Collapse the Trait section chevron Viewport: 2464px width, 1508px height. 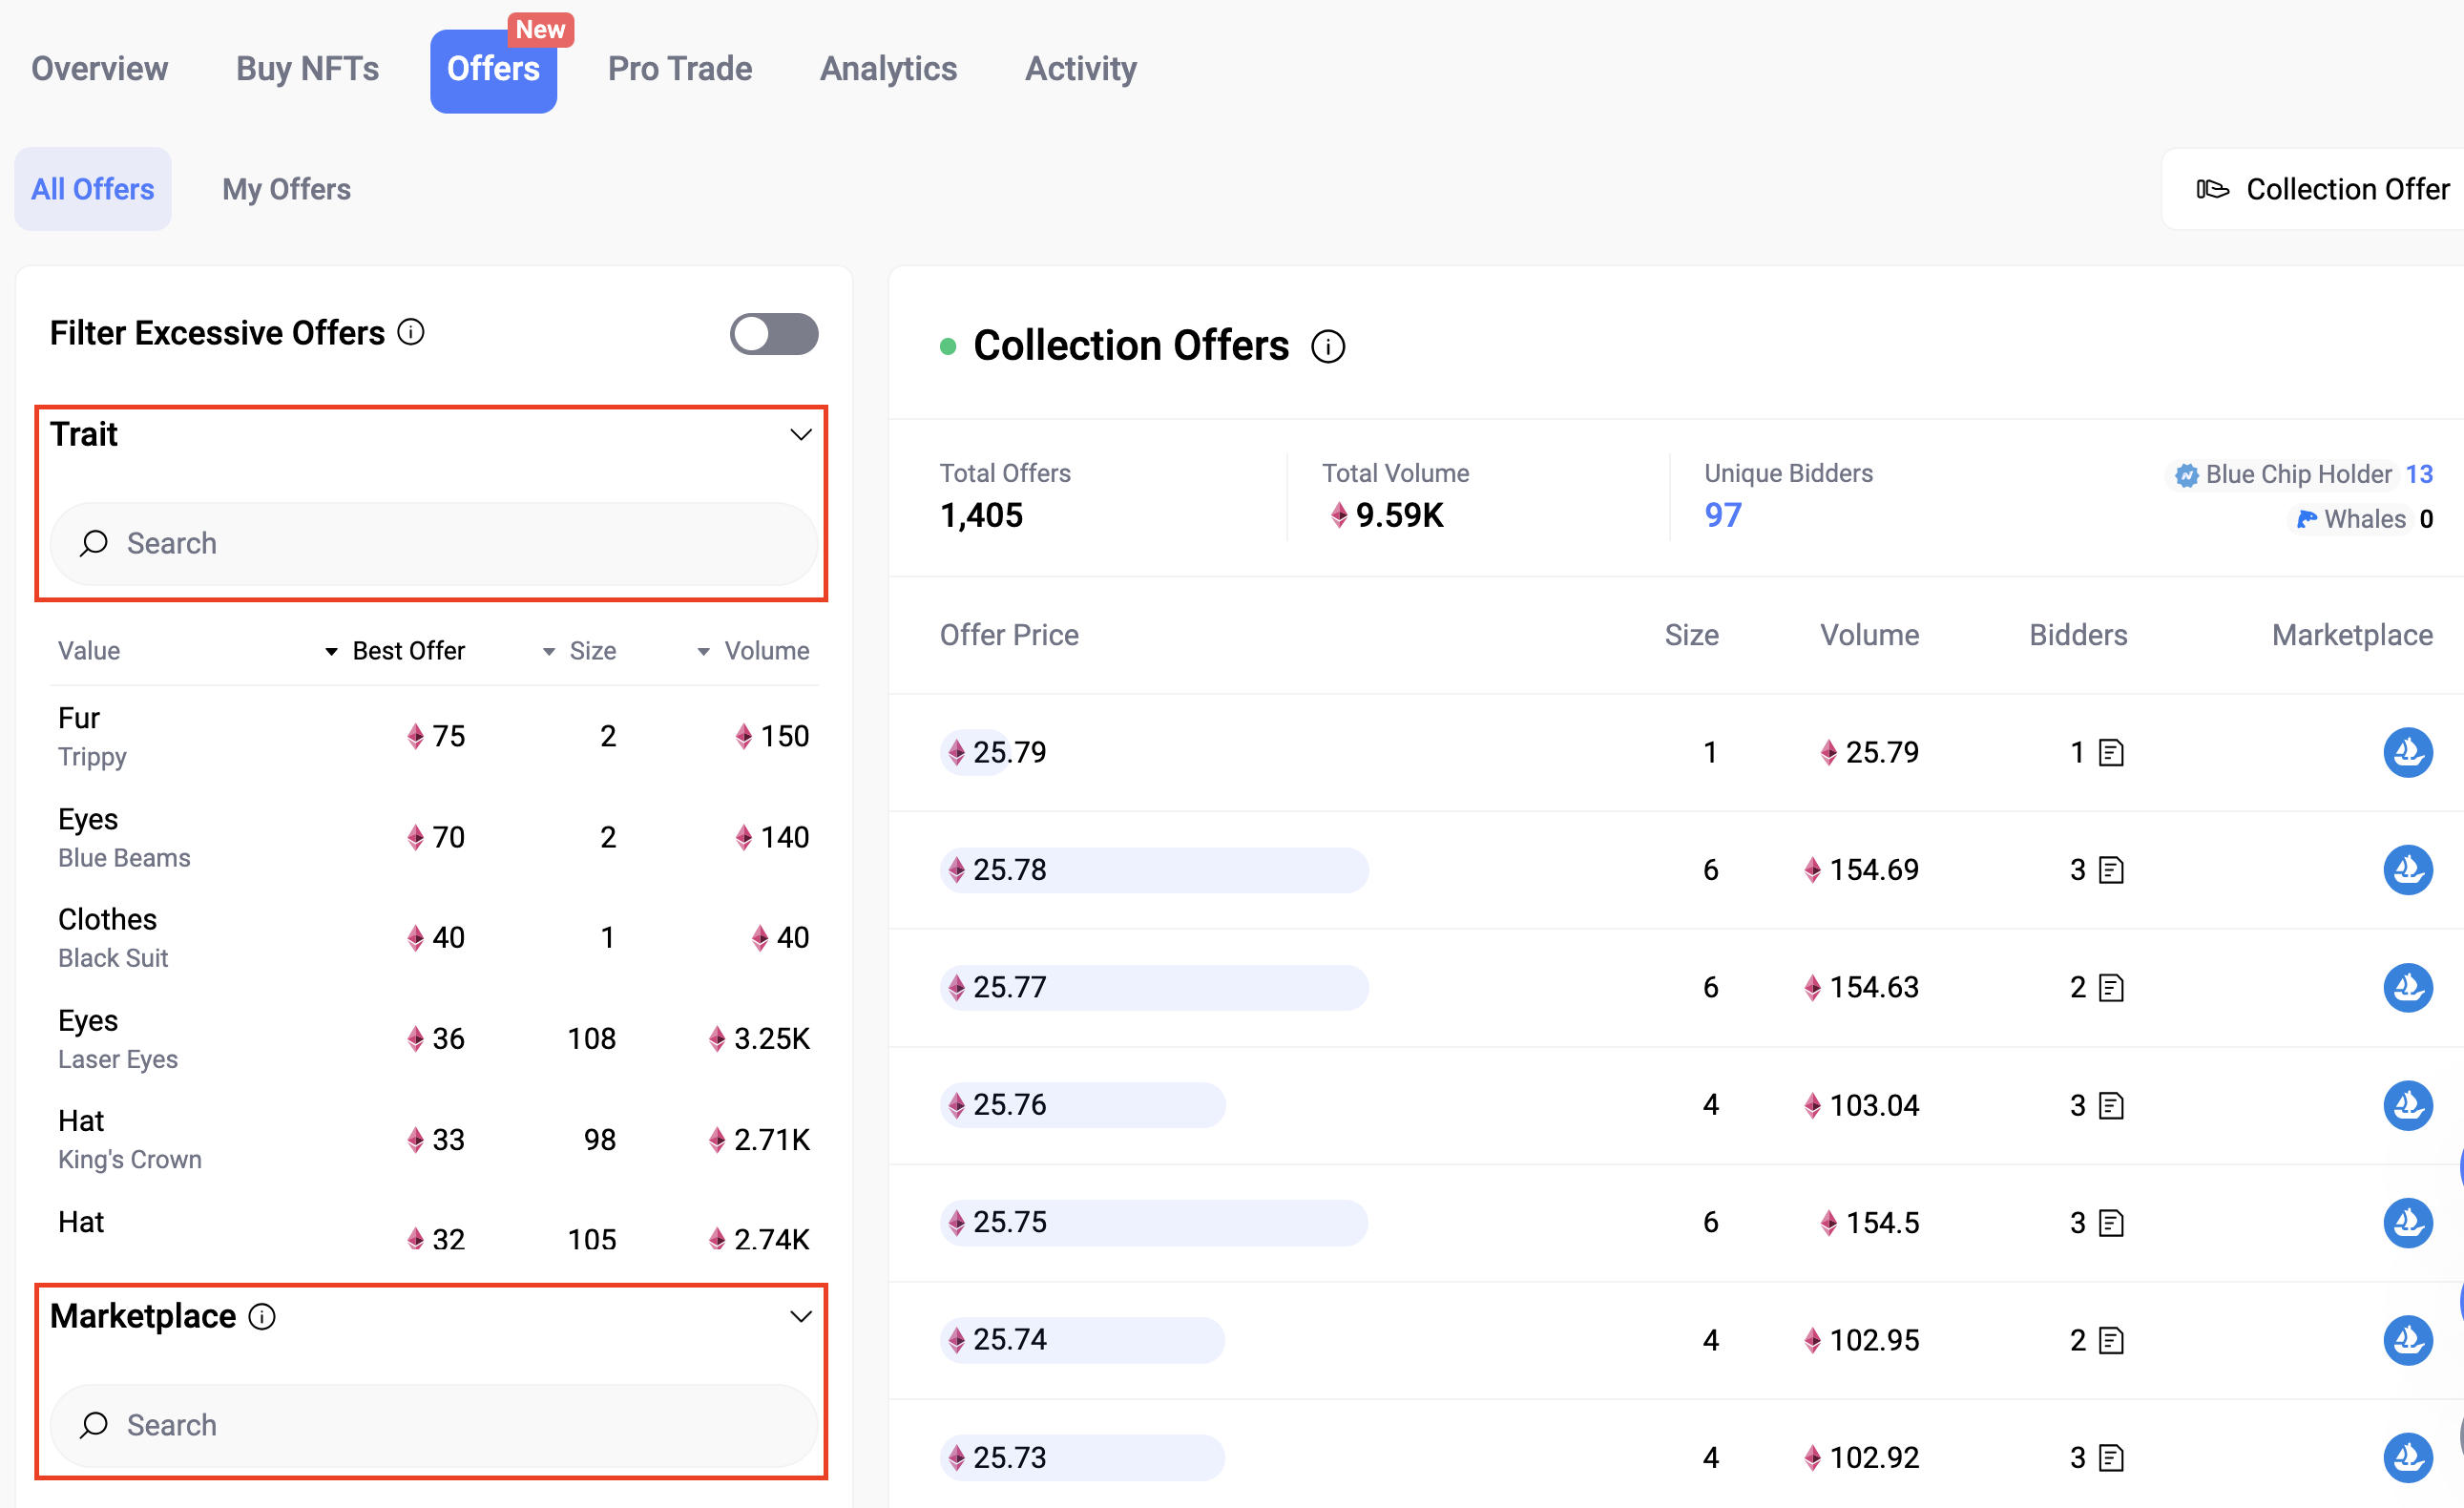[800, 435]
